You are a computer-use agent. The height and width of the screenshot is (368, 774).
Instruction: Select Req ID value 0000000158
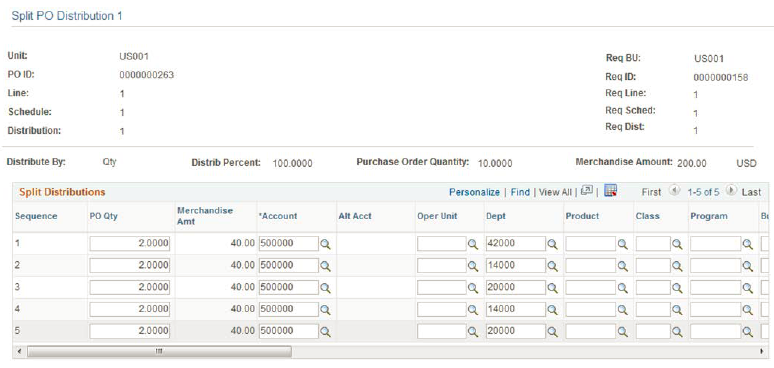click(721, 77)
